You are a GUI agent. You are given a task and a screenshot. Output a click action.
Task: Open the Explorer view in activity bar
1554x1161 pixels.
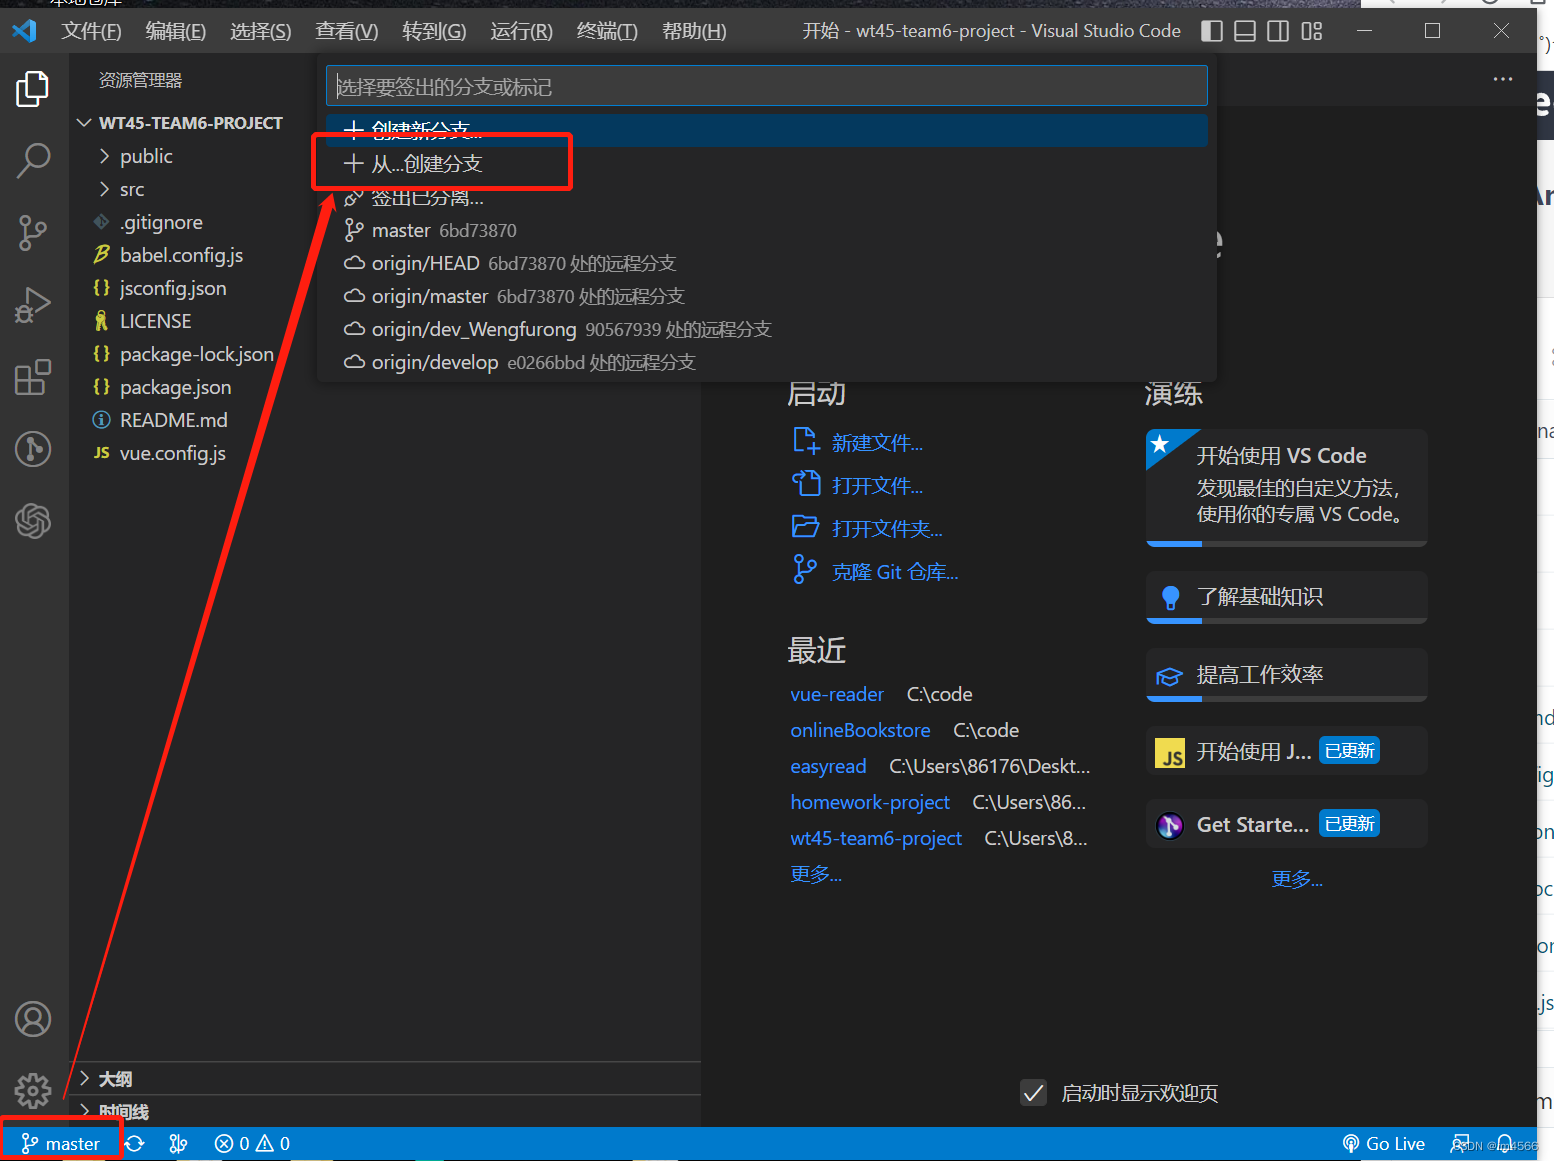33,88
